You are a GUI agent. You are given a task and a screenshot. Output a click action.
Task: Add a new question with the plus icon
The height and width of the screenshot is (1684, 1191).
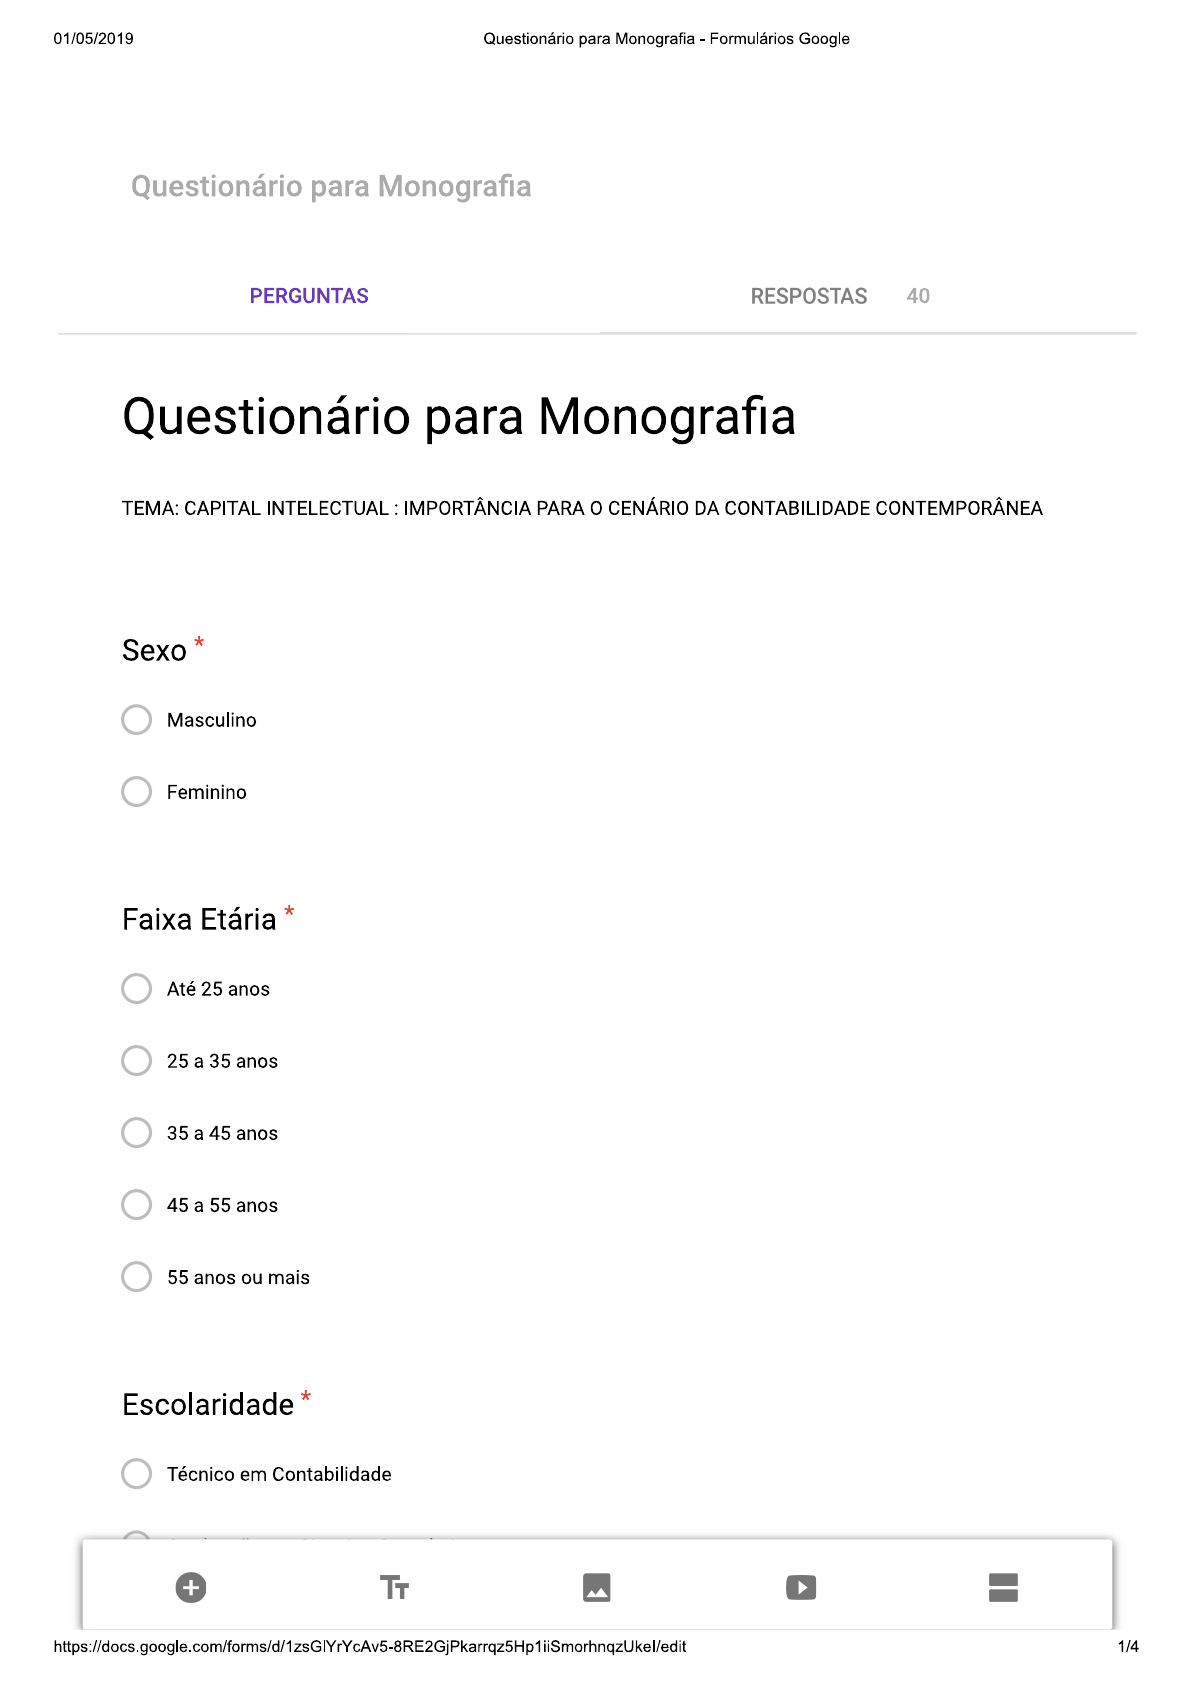point(190,1586)
